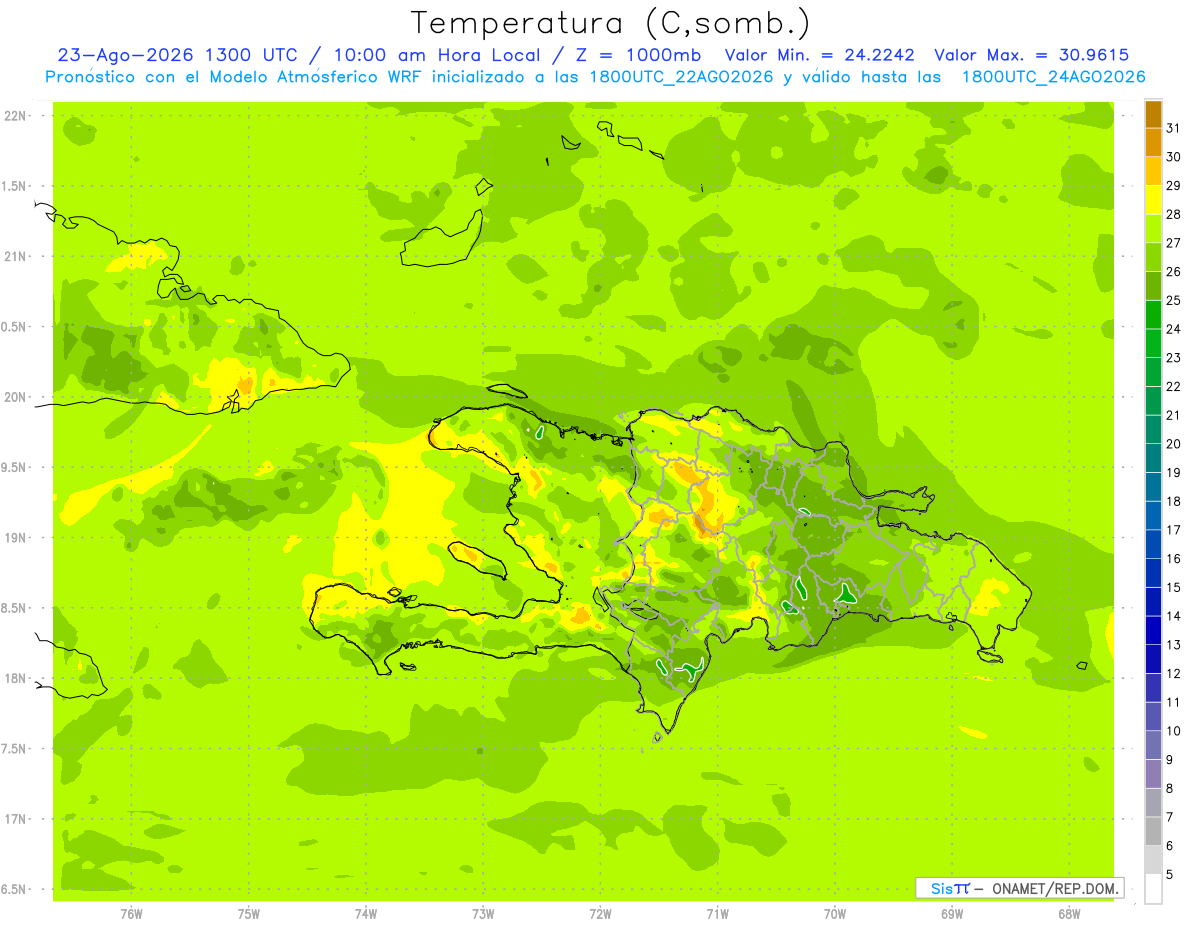Click the "22N" latitude axis label

click(x=14, y=116)
